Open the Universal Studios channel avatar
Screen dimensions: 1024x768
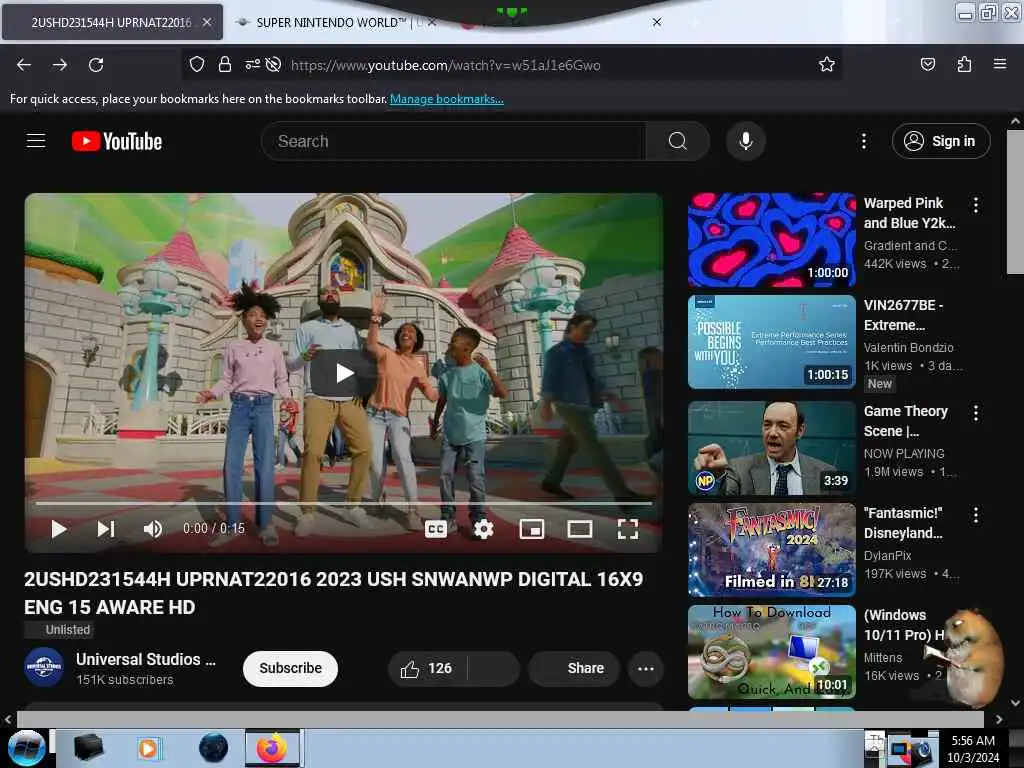coord(44,667)
